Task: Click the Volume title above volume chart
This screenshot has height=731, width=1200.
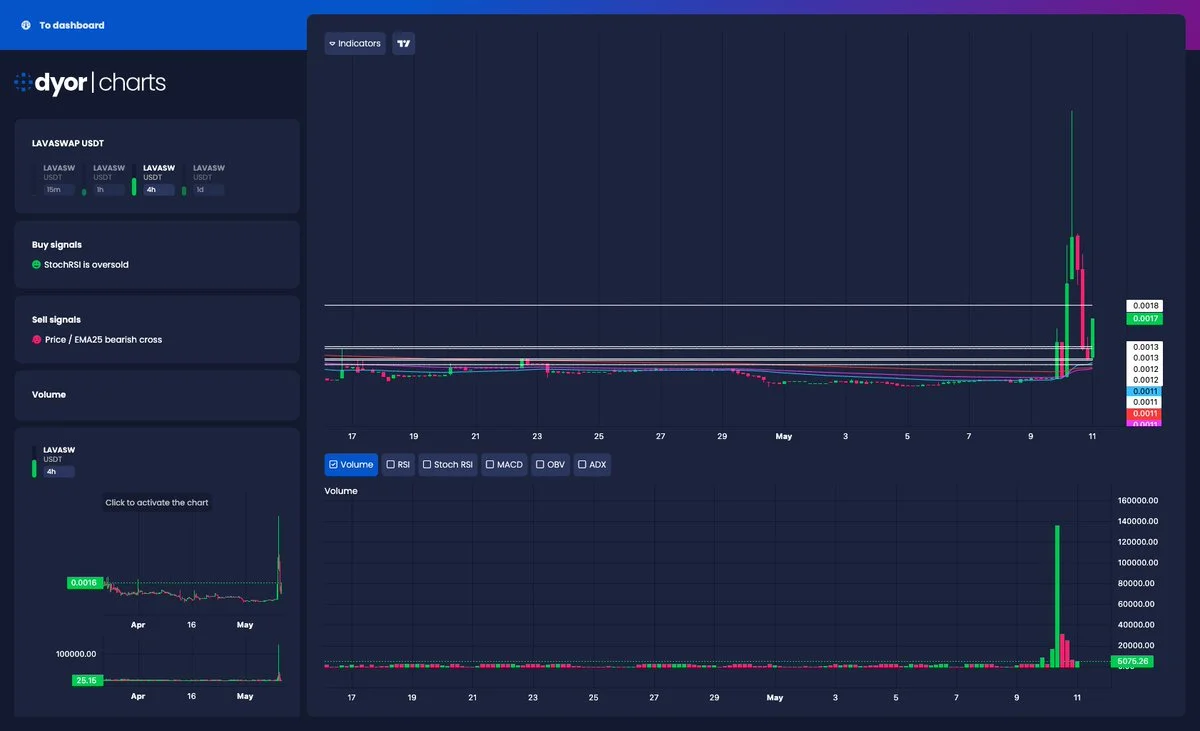Action: [x=341, y=491]
